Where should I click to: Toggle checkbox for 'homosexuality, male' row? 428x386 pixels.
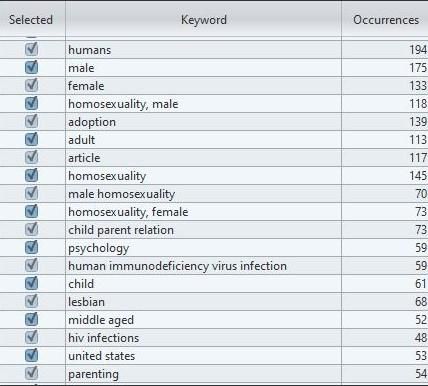31,103
